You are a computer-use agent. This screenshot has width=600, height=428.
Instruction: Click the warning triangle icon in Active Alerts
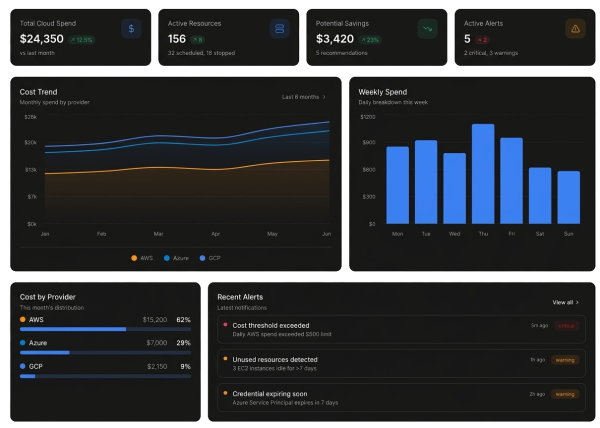pos(575,30)
